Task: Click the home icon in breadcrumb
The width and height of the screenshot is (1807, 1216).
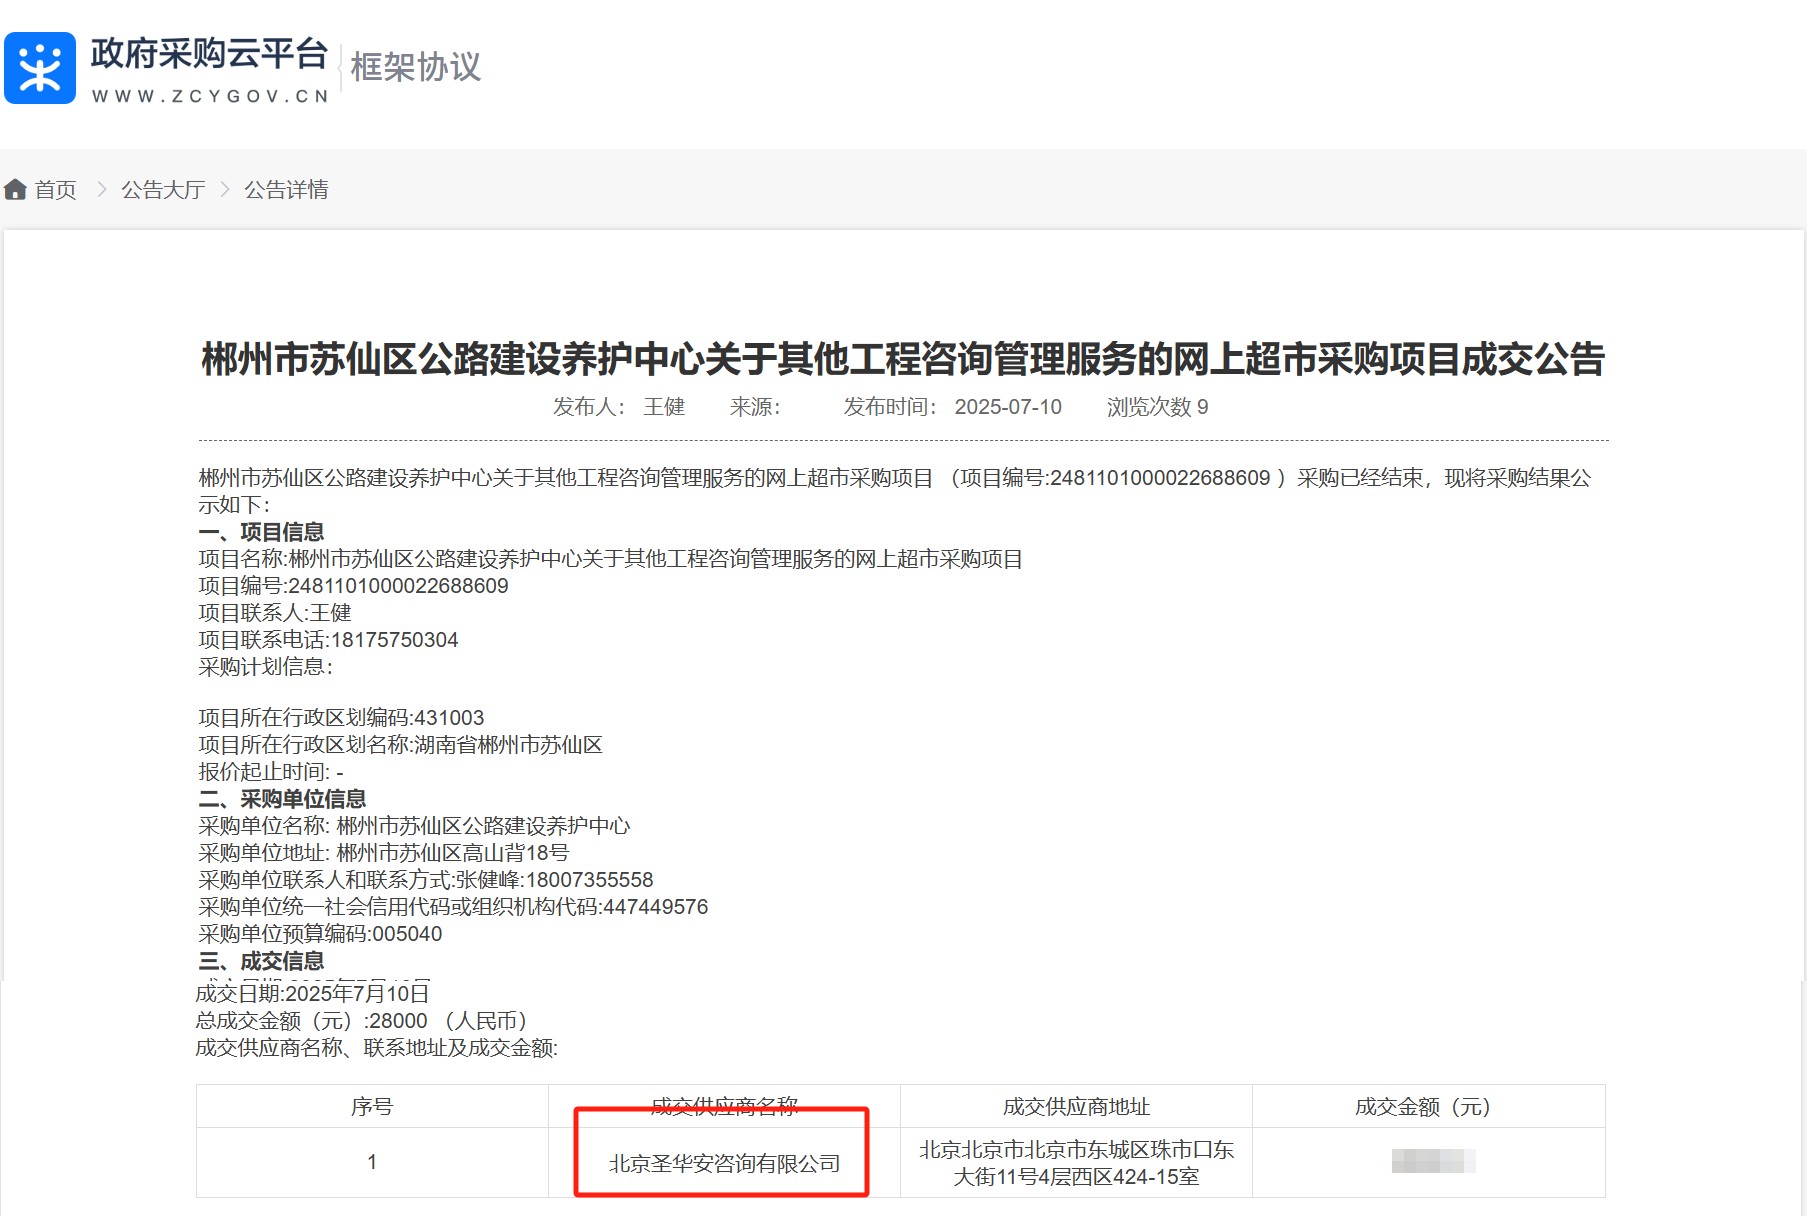Action: pos(15,189)
